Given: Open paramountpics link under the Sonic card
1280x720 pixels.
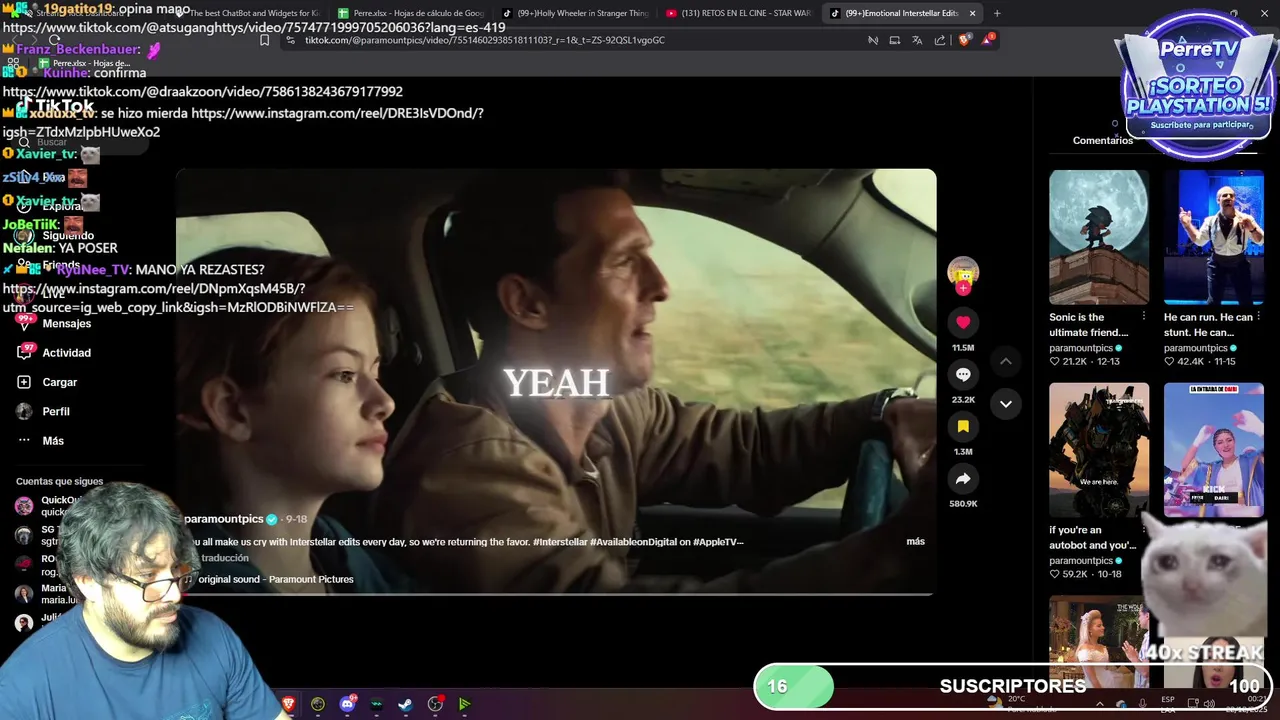Looking at the screenshot, I should [1081, 348].
